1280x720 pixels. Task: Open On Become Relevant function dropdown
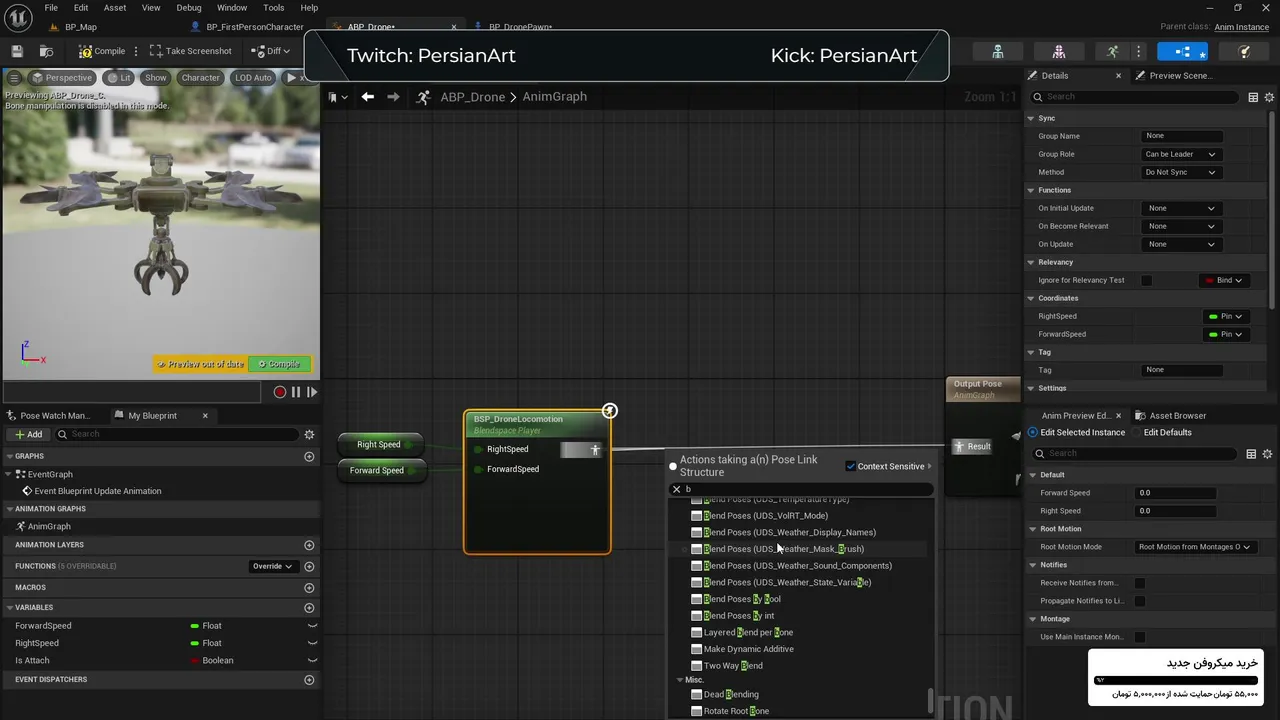pyautogui.click(x=1181, y=226)
